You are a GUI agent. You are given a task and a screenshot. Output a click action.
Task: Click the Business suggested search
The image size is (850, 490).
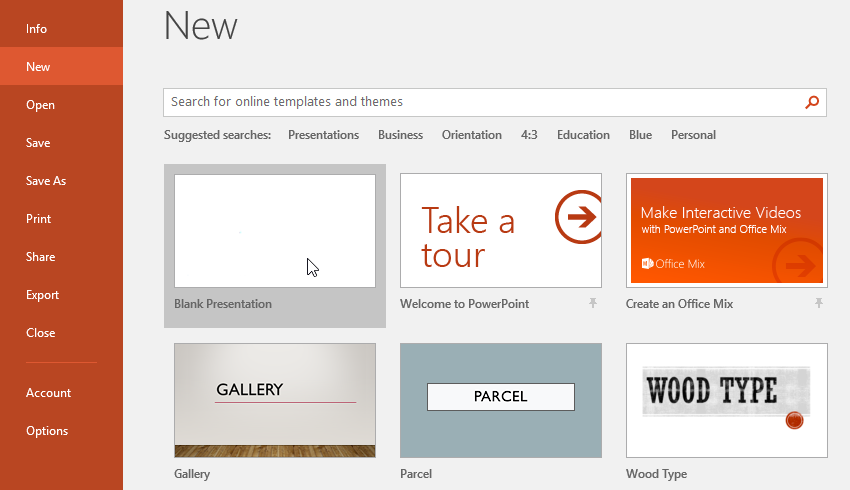tap(400, 135)
